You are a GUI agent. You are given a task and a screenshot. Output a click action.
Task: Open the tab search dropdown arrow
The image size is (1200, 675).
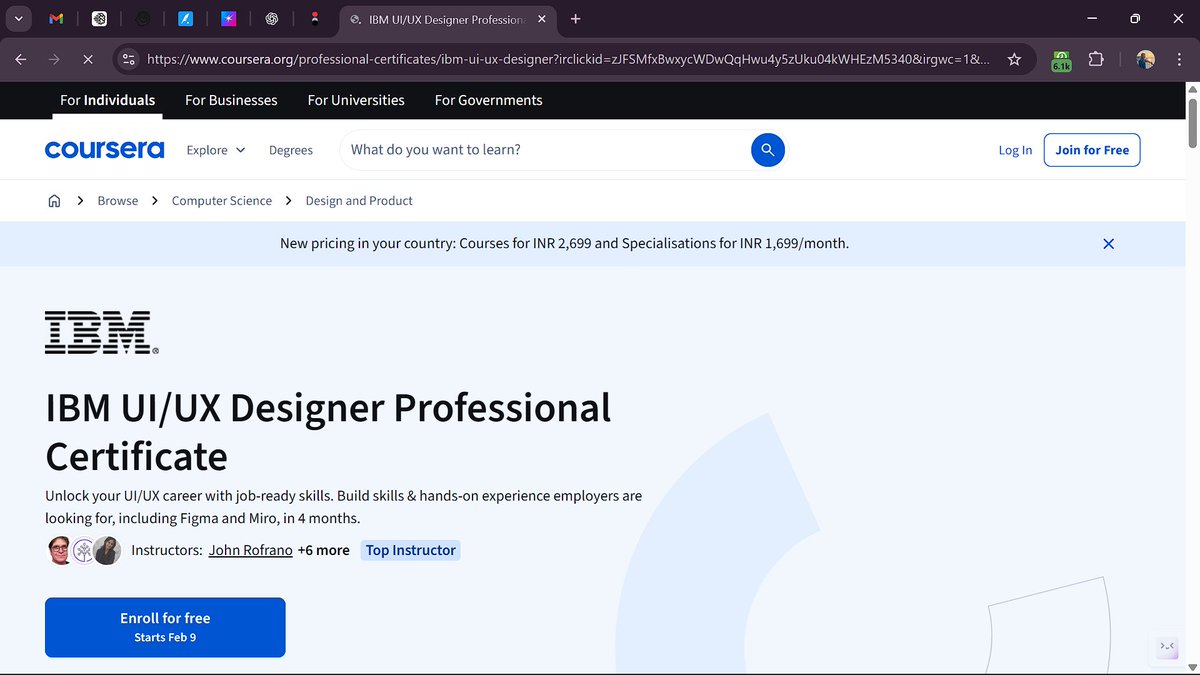18,19
